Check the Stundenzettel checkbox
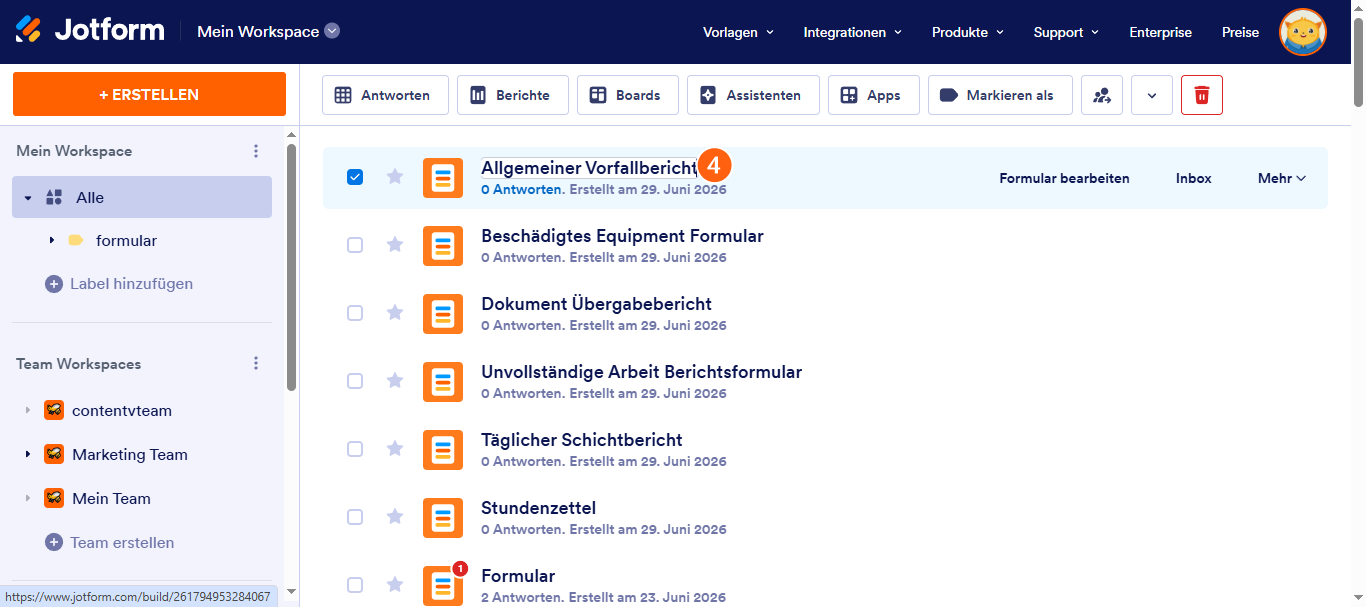1366x607 pixels. tap(355, 517)
